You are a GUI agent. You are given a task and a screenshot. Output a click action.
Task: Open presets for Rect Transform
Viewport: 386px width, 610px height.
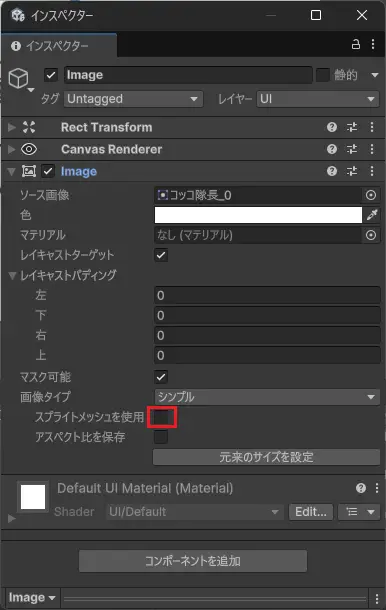coord(352,127)
